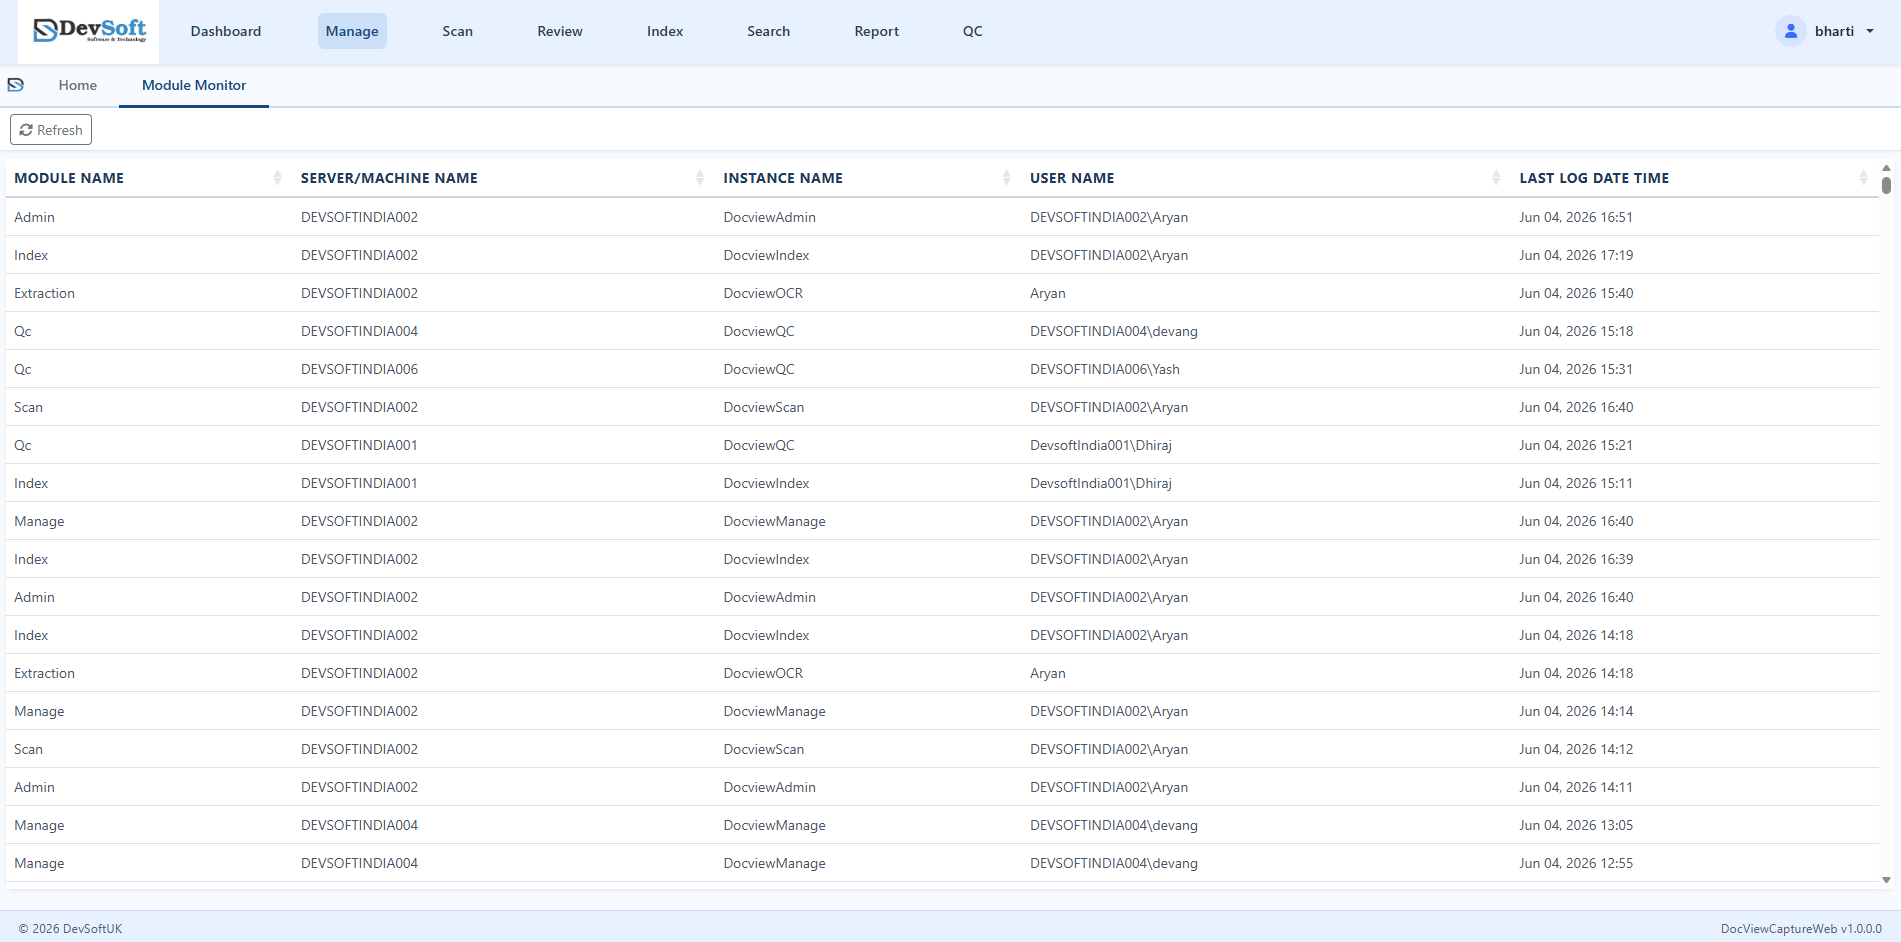Screen dimensions: 1901x942
Task: Open the Index menu in navbar
Action: click(x=665, y=31)
